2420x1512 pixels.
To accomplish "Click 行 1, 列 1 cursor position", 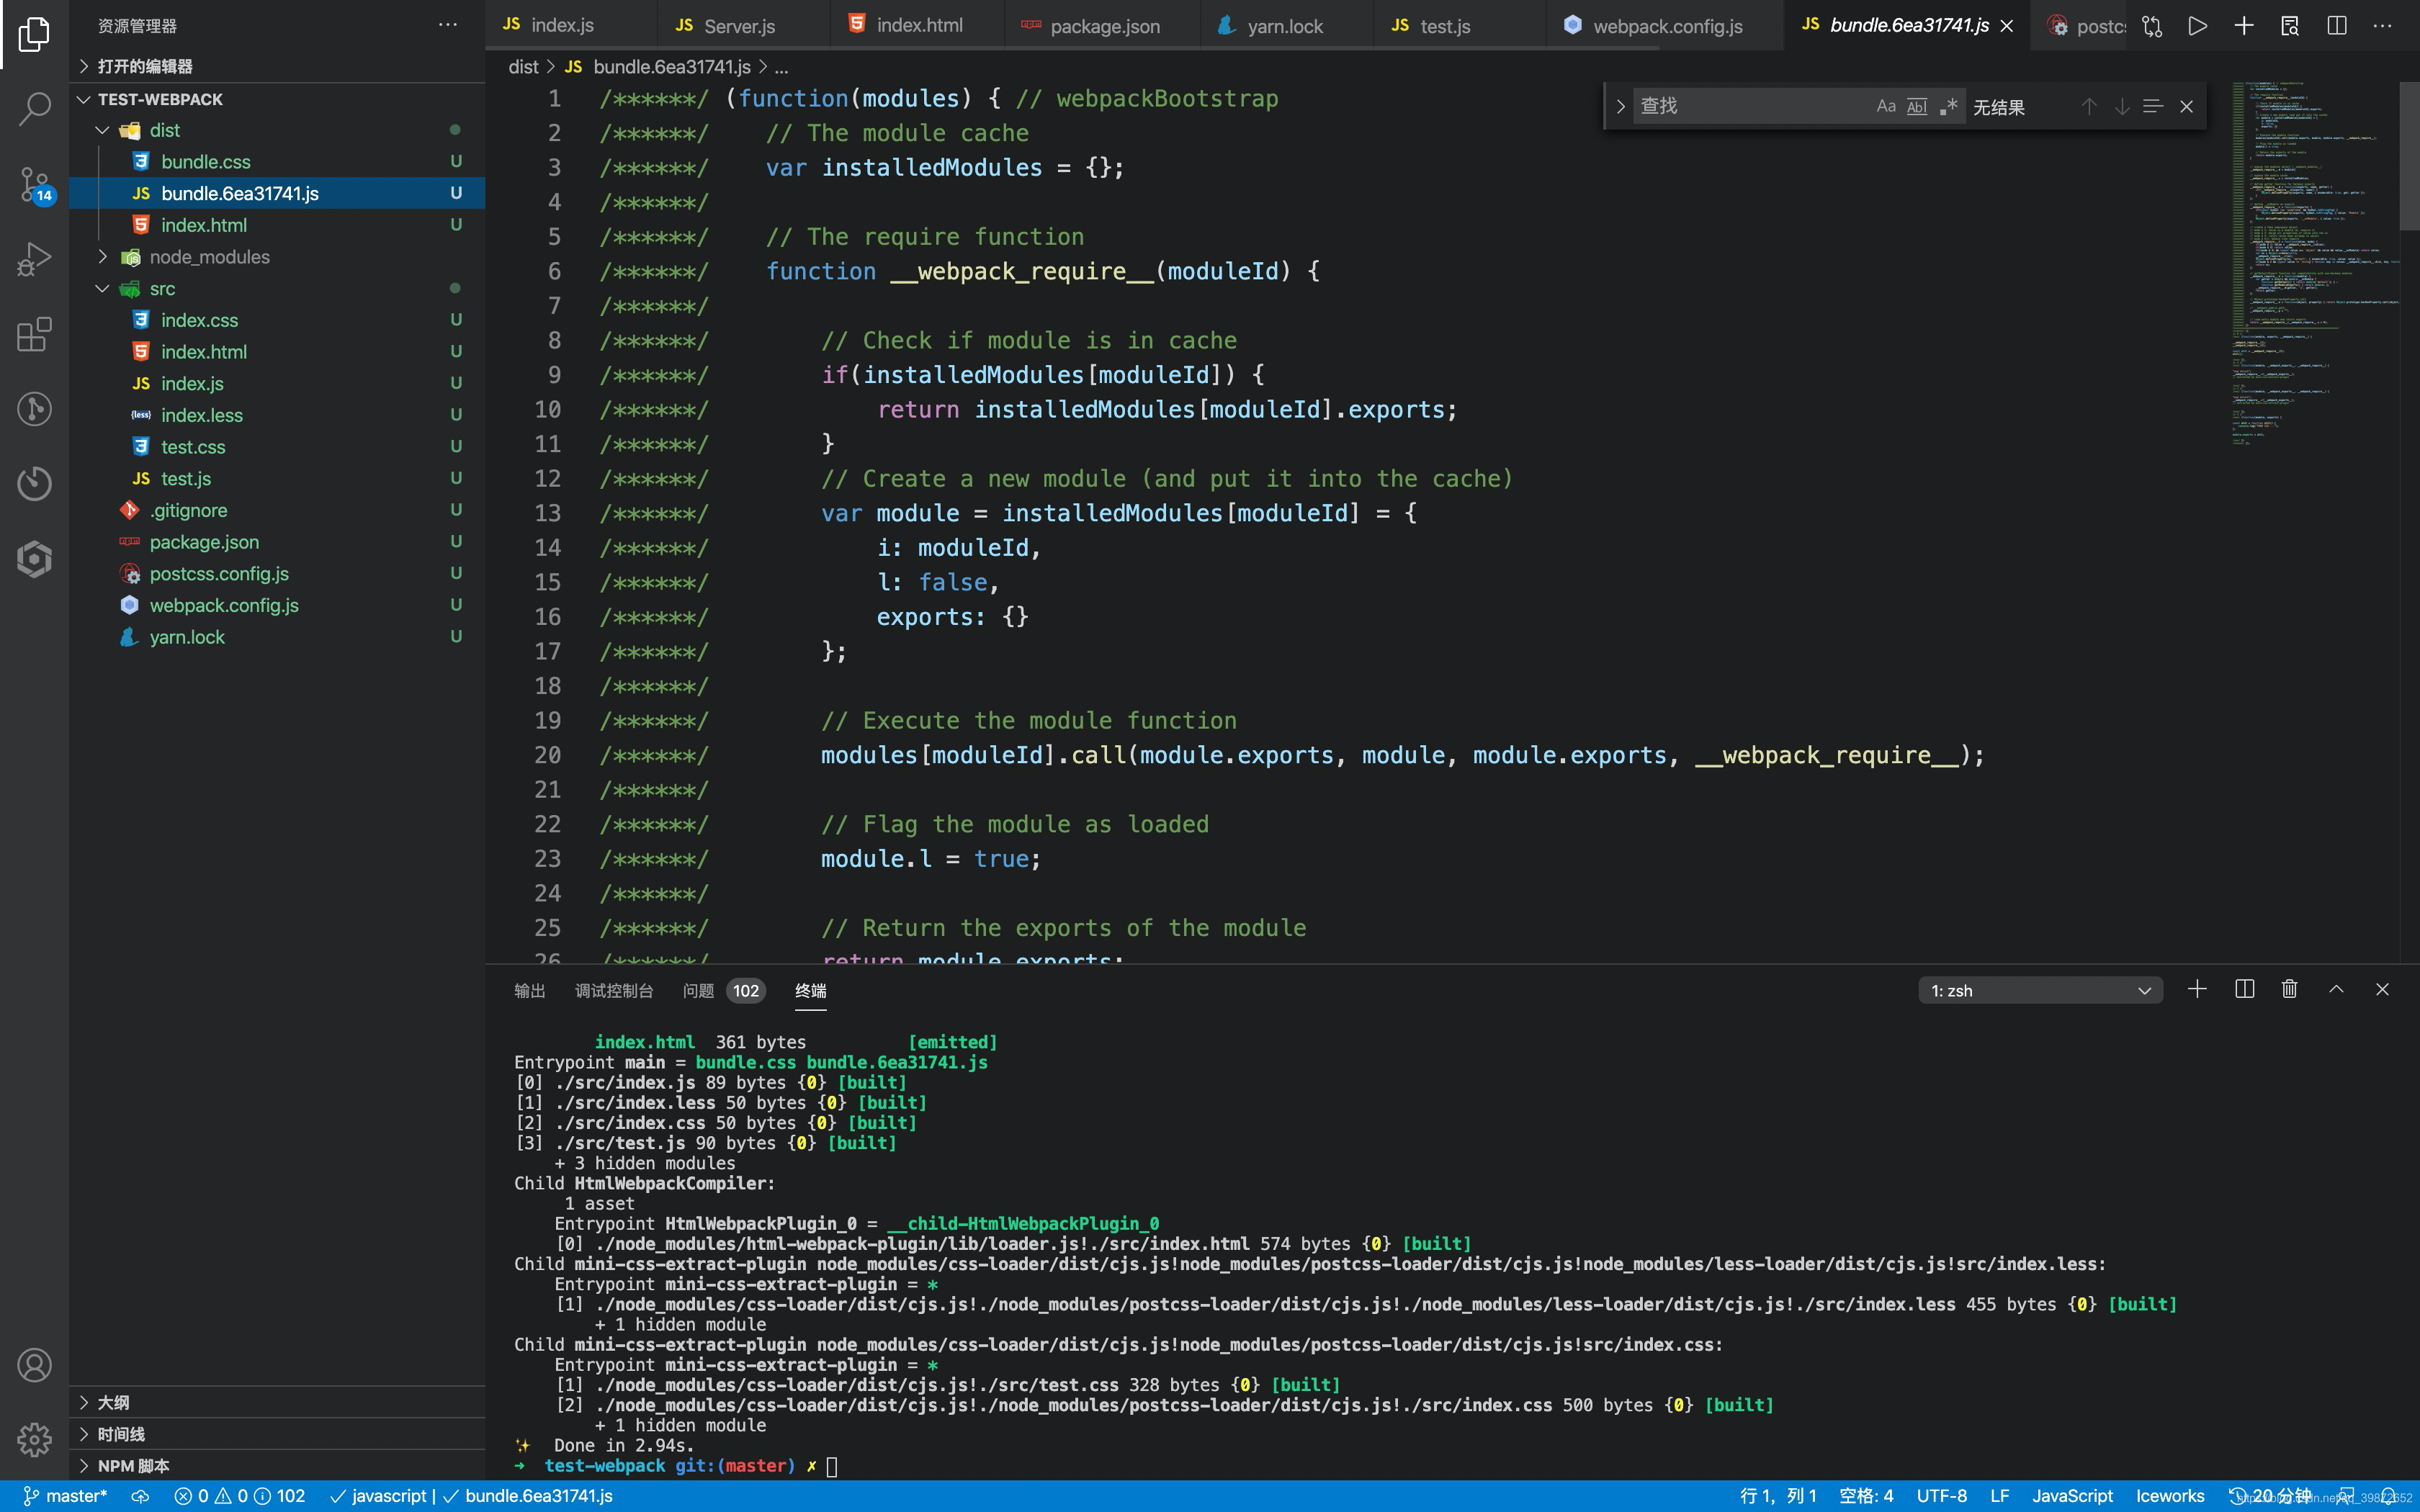I will point(1778,1496).
